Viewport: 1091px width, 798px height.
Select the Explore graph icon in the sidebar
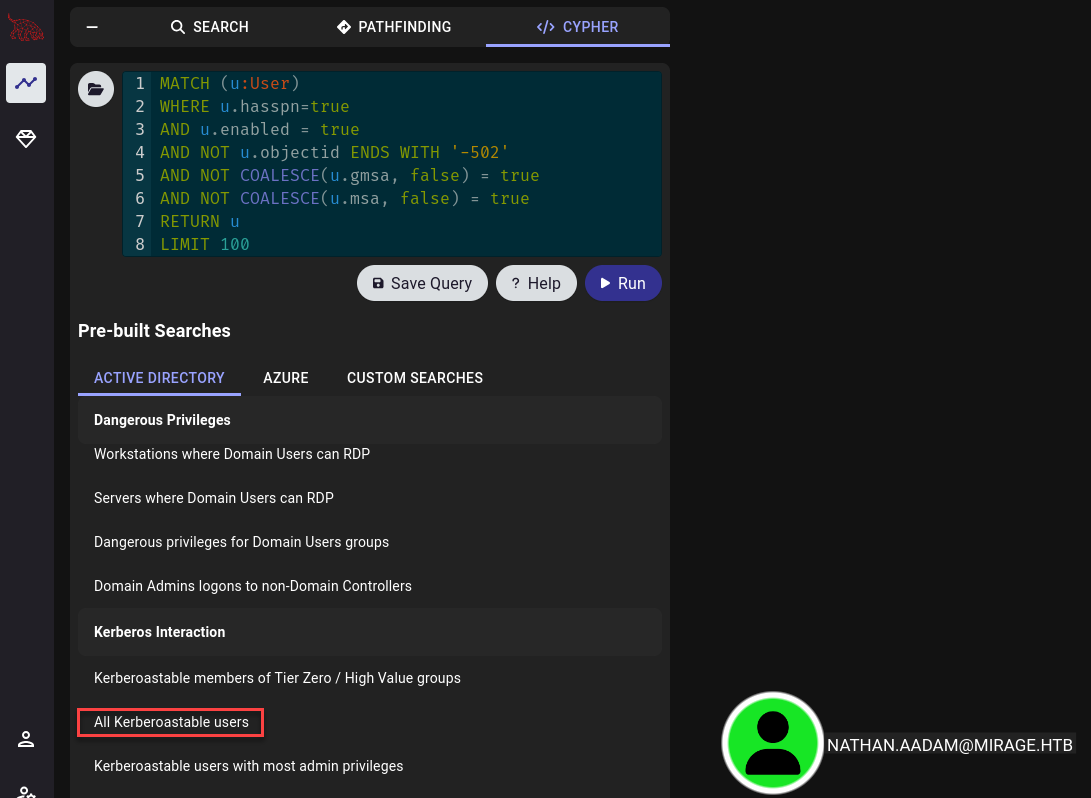pyautogui.click(x=26, y=83)
